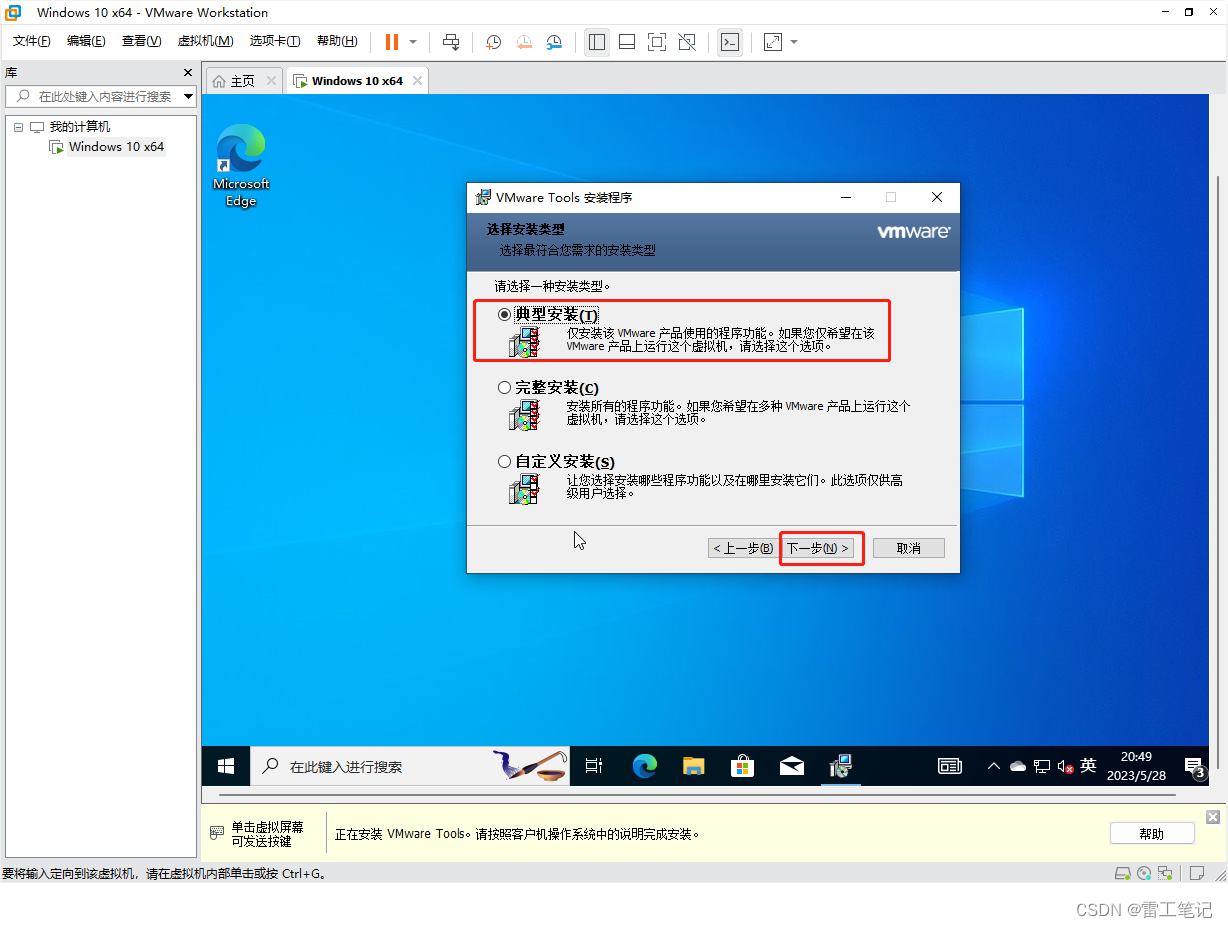Close the Windows 10 x64 tab
The height and width of the screenshot is (928, 1228).
417,81
